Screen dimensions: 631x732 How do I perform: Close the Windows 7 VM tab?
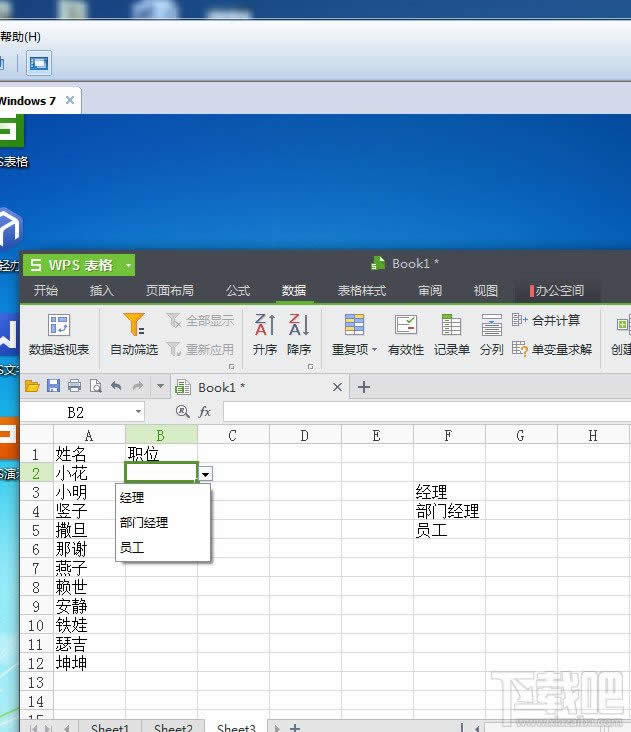pos(70,100)
